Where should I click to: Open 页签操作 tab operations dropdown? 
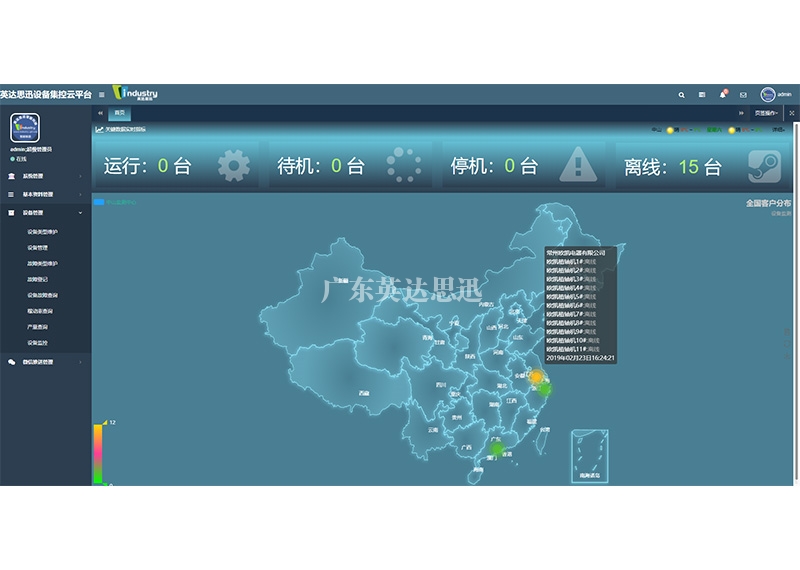click(766, 113)
